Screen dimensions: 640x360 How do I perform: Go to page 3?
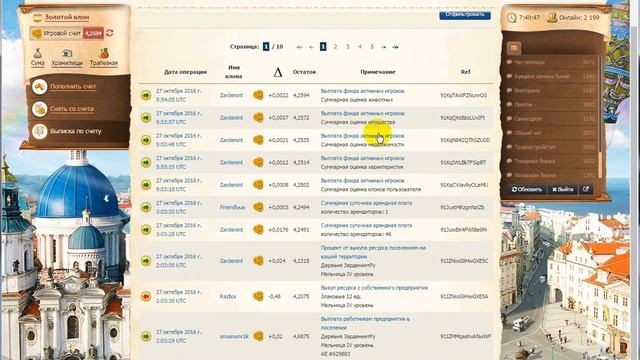point(348,47)
